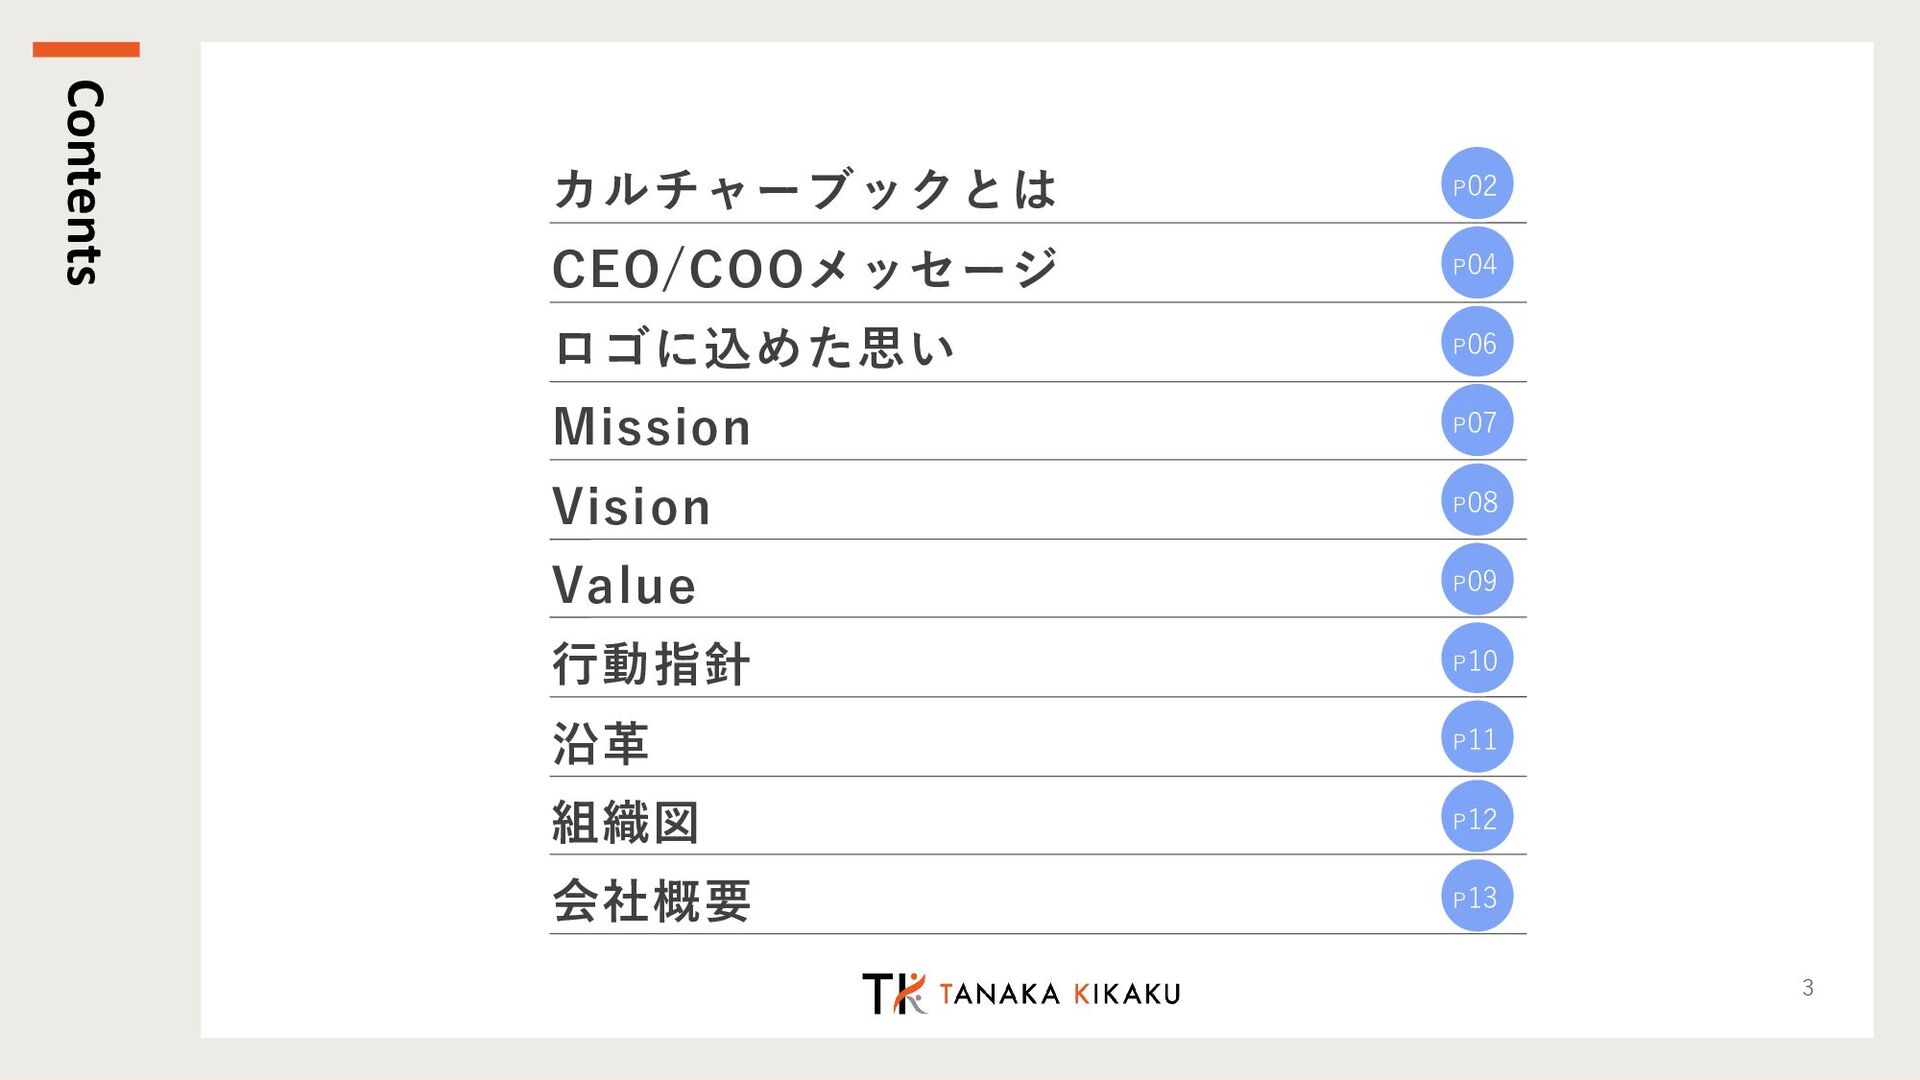
Task: Select the P11 page badge
Action: point(1476,738)
